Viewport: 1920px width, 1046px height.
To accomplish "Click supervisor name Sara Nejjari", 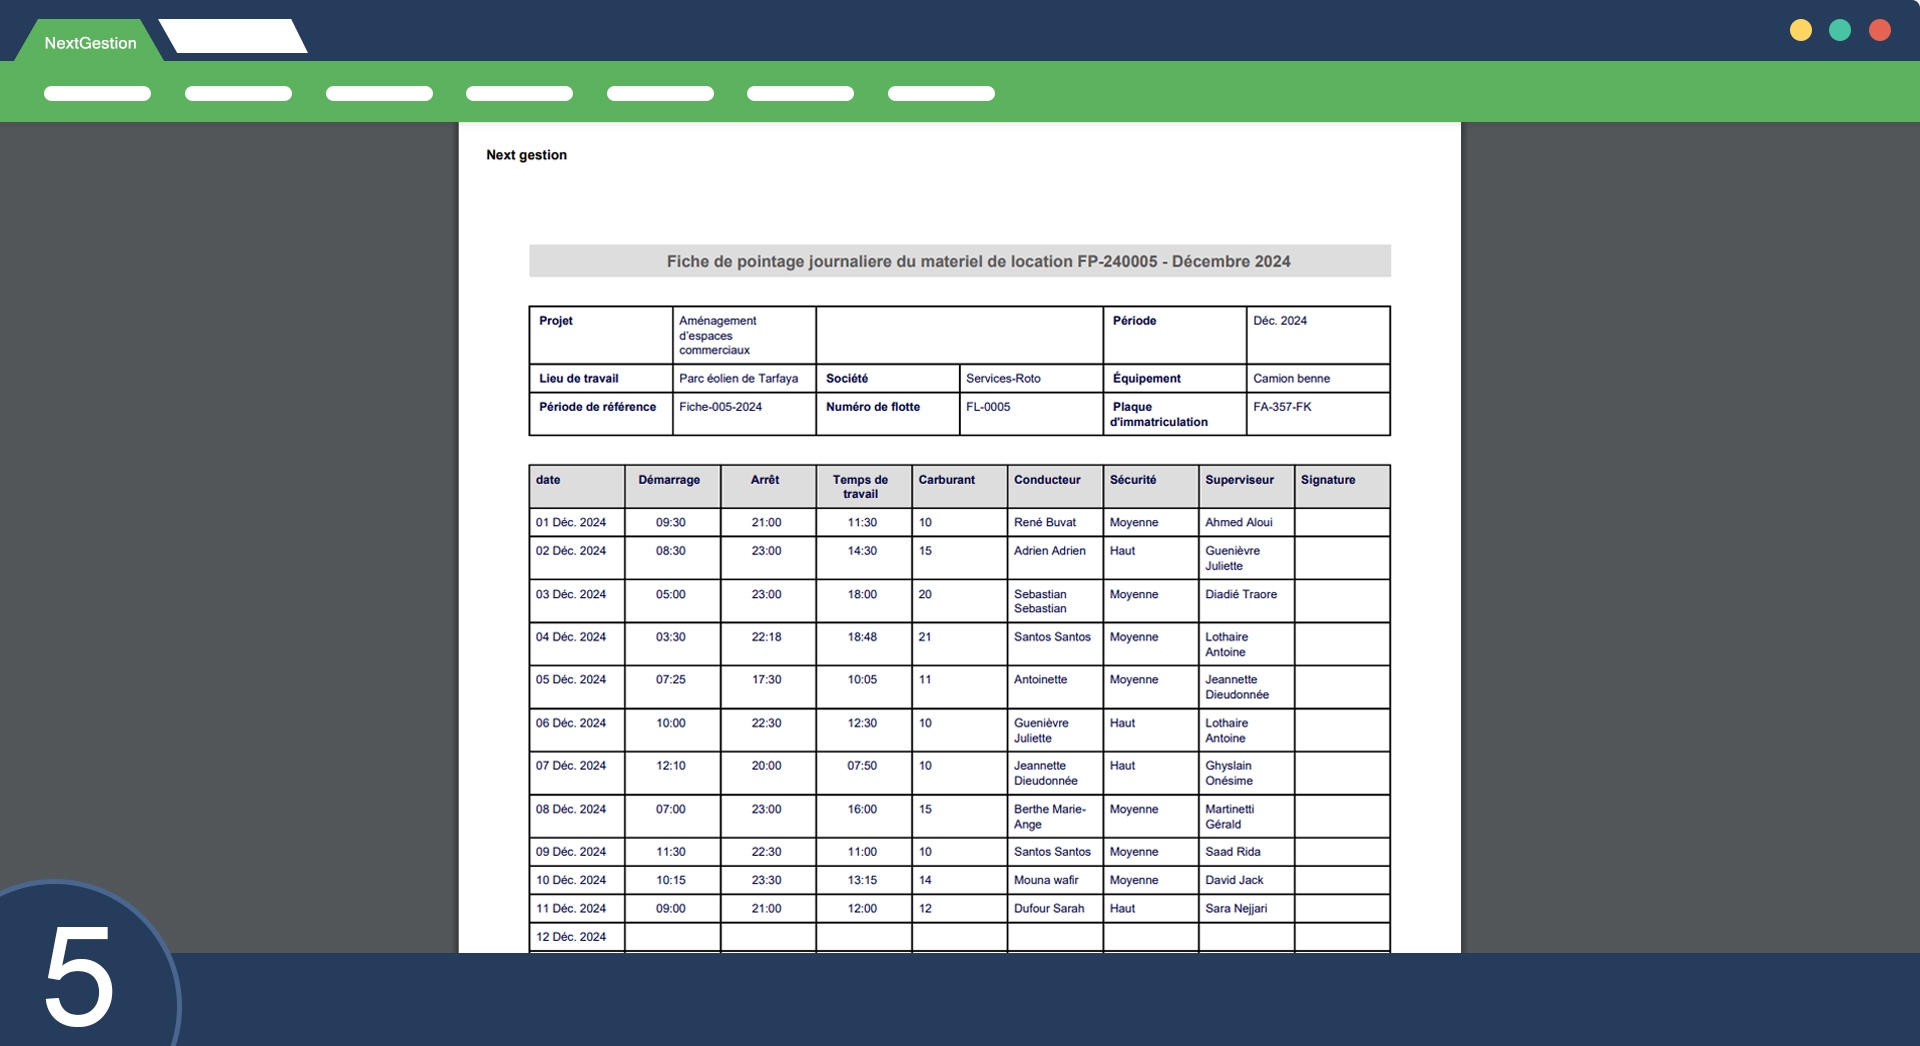I will [1236, 908].
